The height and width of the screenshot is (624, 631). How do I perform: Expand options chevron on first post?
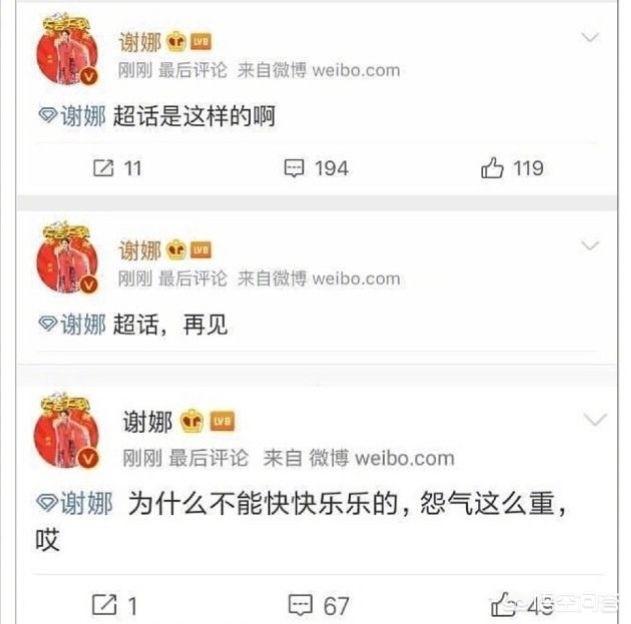(590, 38)
